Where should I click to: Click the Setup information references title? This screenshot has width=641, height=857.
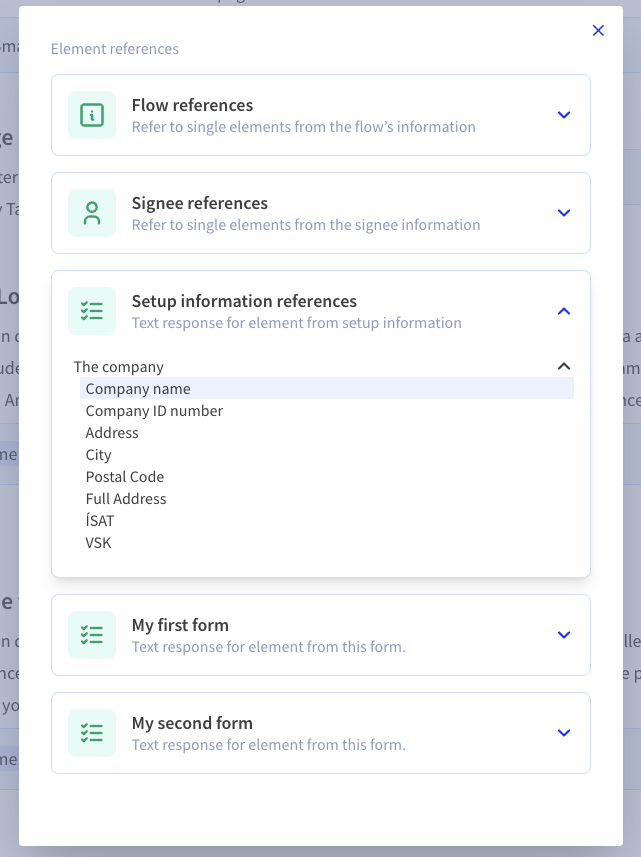[244, 301]
